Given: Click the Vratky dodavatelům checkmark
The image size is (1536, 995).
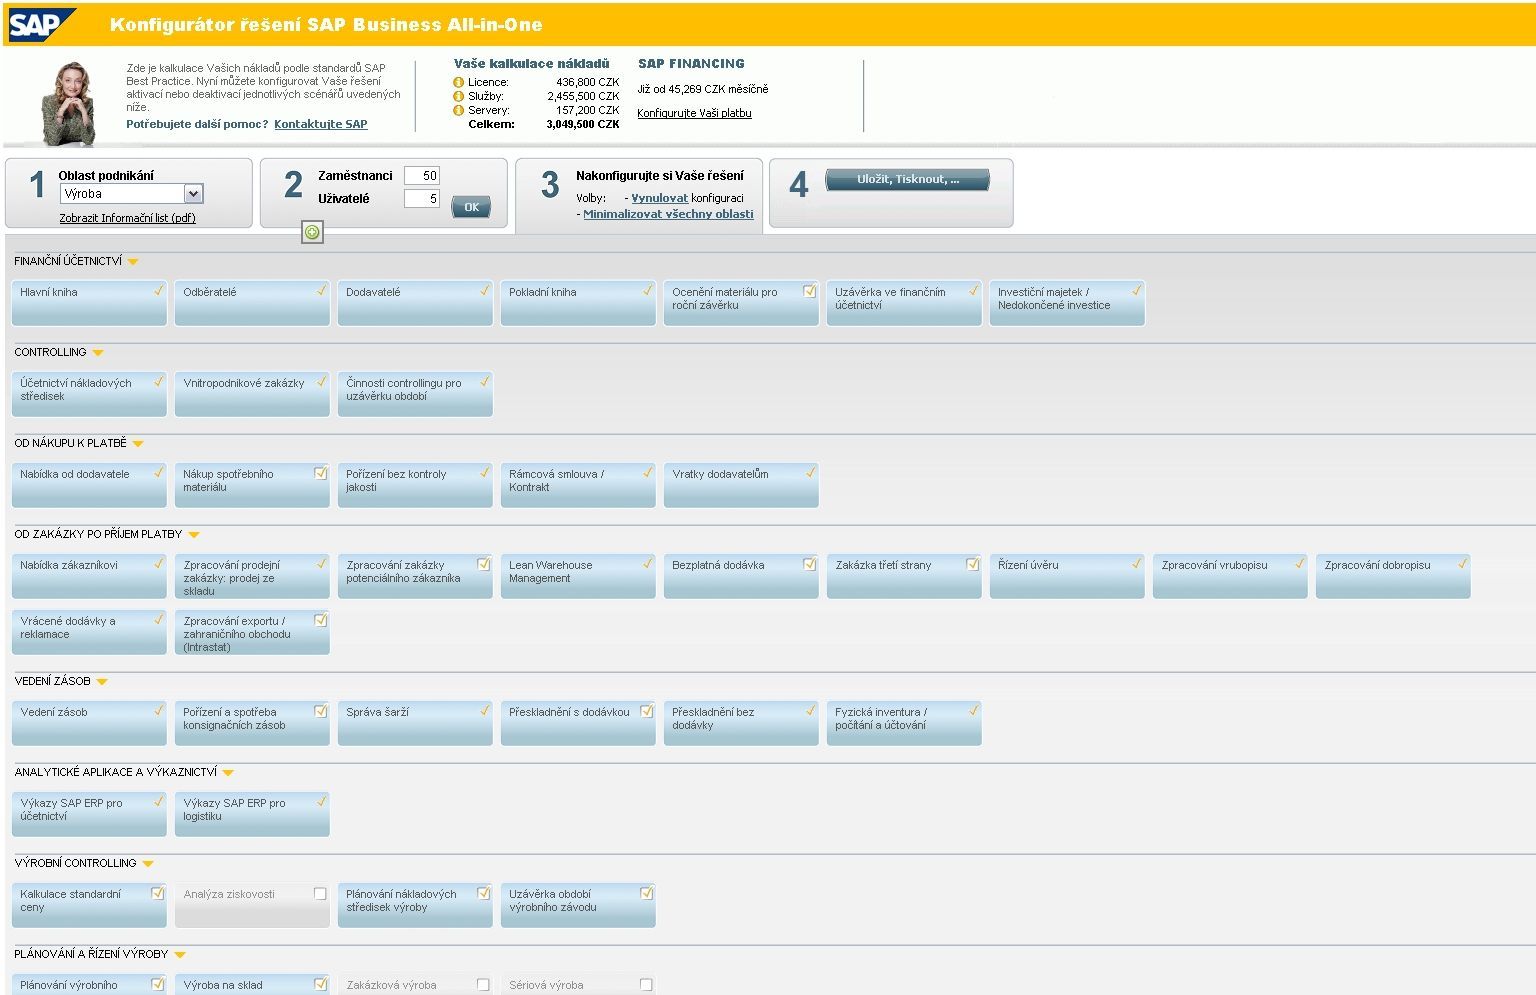Looking at the screenshot, I should pyautogui.click(x=811, y=472).
